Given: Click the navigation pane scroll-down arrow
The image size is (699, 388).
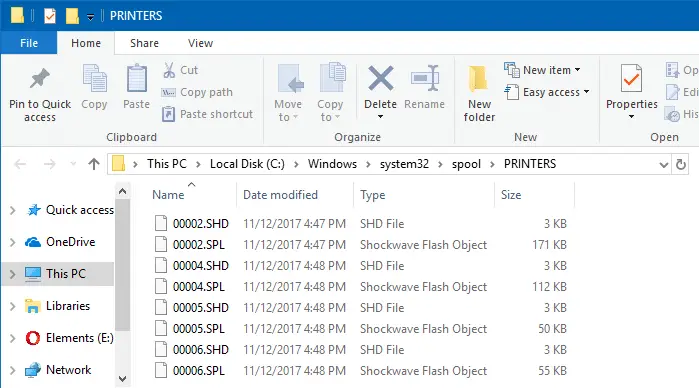Looking at the screenshot, I should [123, 379].
